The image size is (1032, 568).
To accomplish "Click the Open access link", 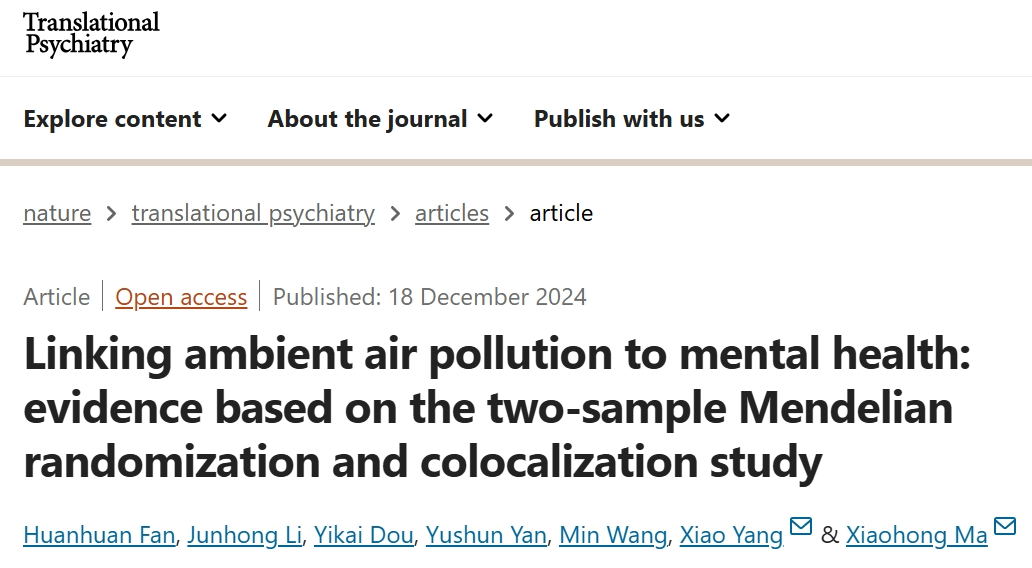I will [x=181, y=297].
